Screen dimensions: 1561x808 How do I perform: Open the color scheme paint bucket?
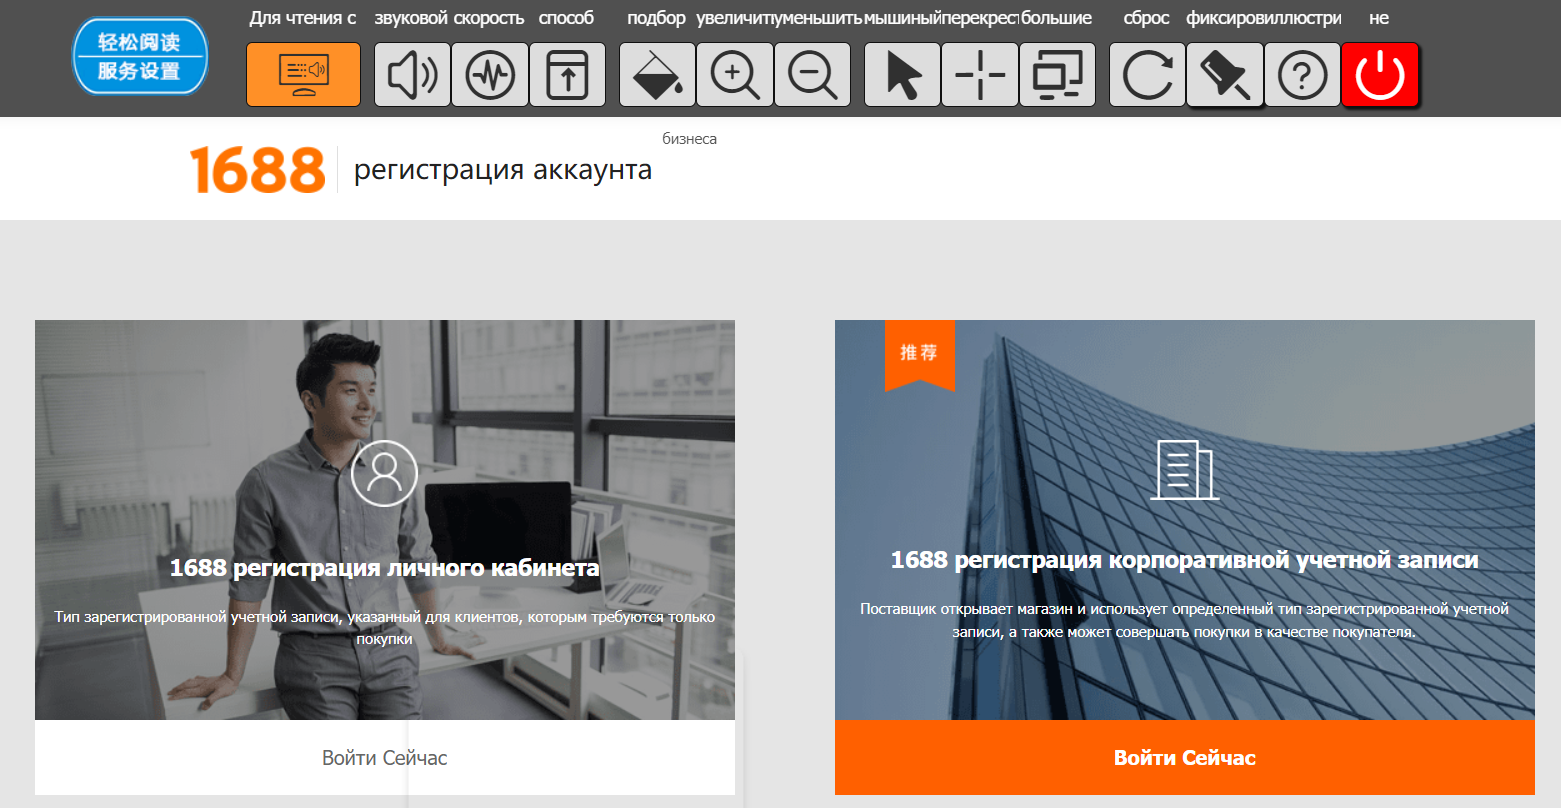pyautogui.click(x=657, y=74)
